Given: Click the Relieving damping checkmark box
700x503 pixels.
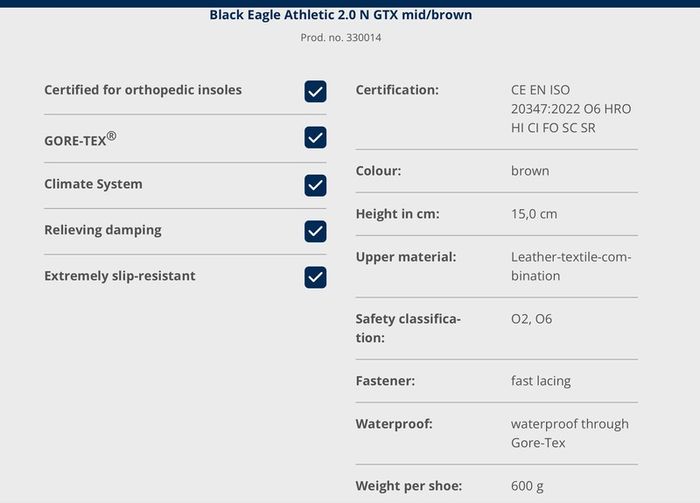Looking at the screenshot, I should click(315, 231).
